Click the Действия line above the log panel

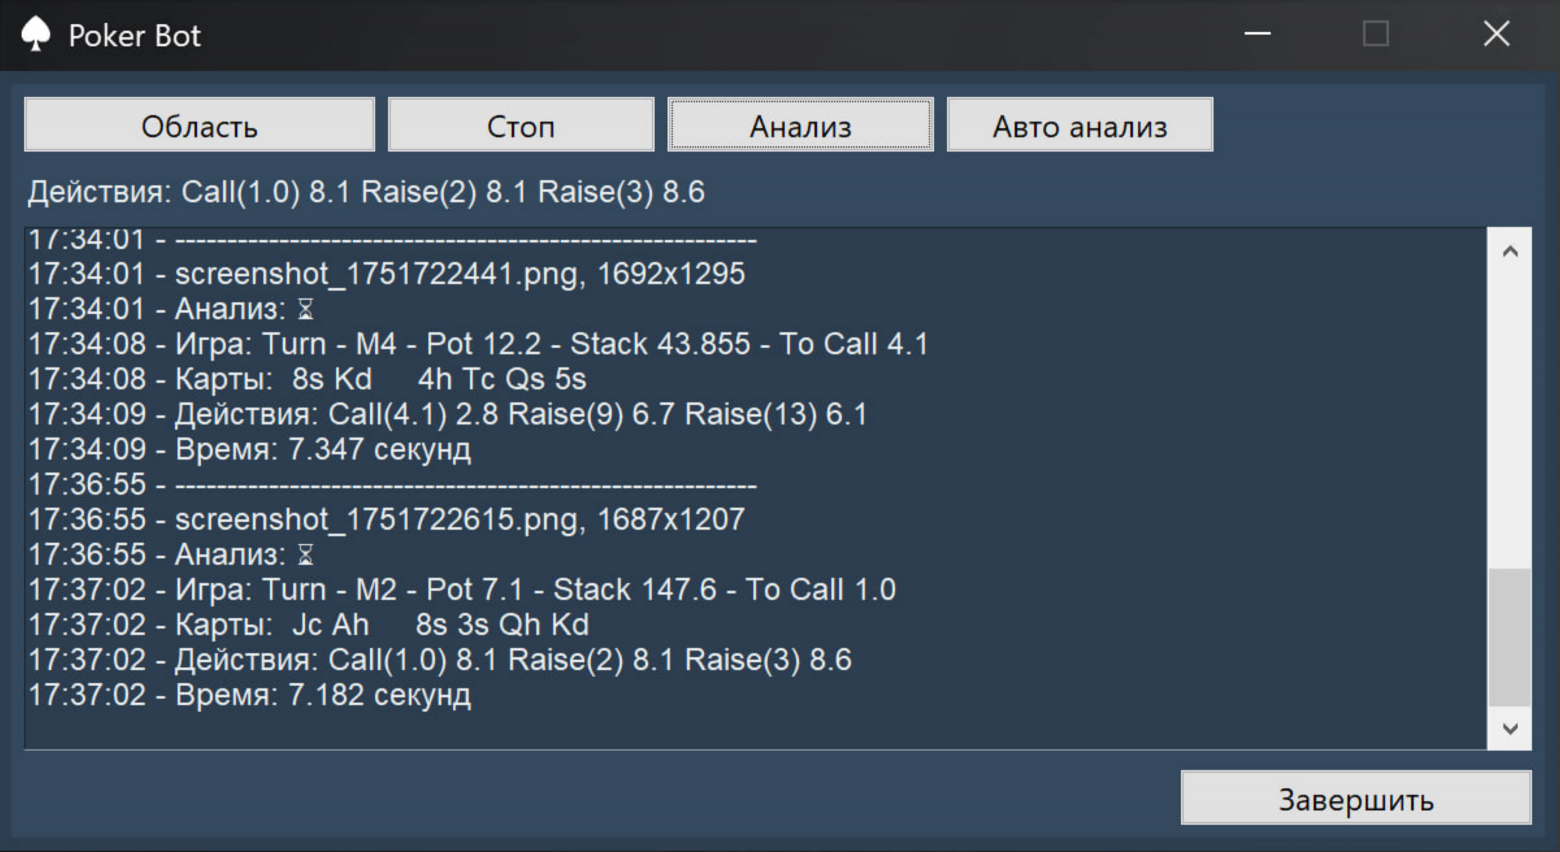(367, 190)
